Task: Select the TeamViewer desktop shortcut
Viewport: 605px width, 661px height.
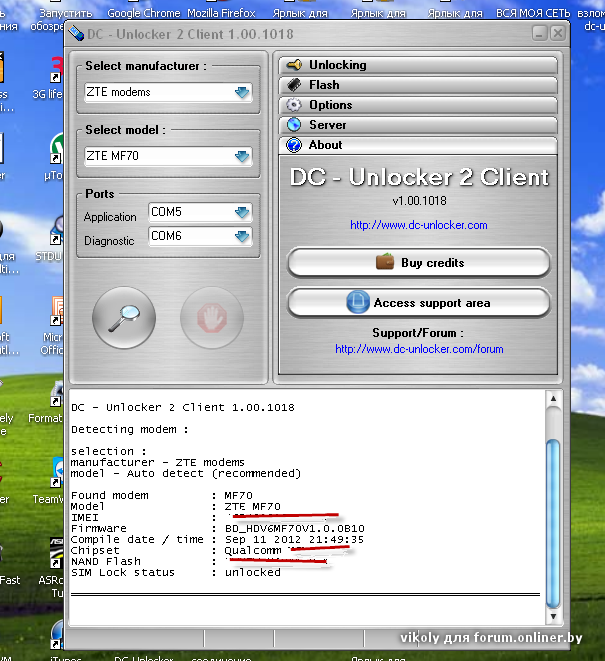Action: coord(49,483)
